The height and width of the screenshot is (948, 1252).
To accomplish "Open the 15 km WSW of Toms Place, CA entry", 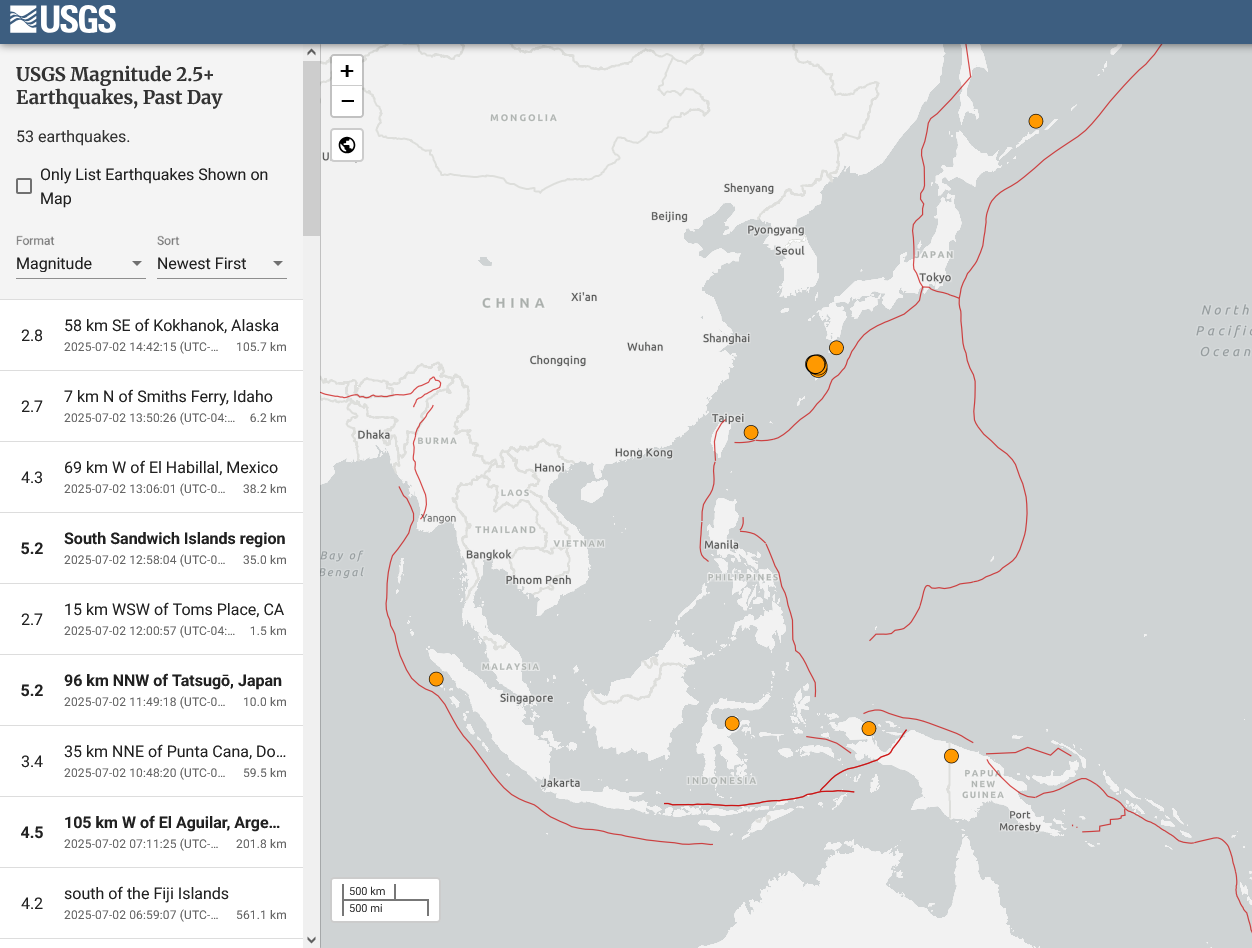I will [151, 619].
